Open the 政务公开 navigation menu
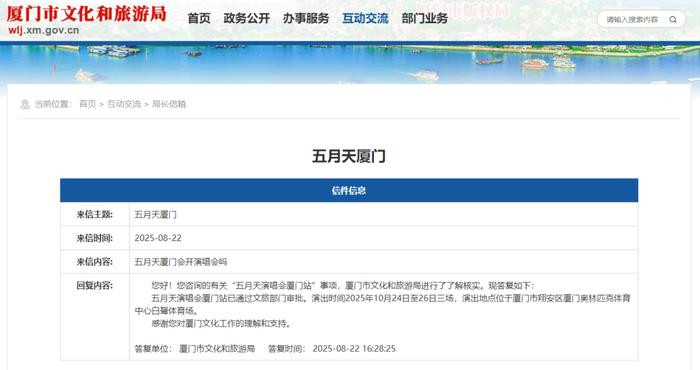This screenshot has width=700, height=370. [x=247, y=18]
